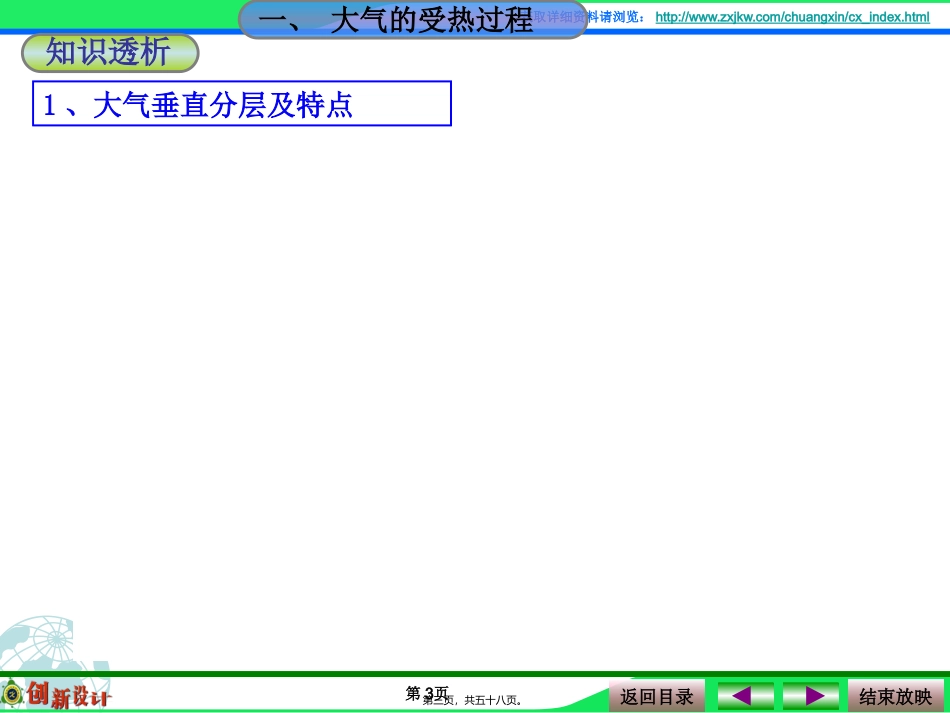
Task: Open the zxjkw.com chuangxin link
Action: coord(792,17)
